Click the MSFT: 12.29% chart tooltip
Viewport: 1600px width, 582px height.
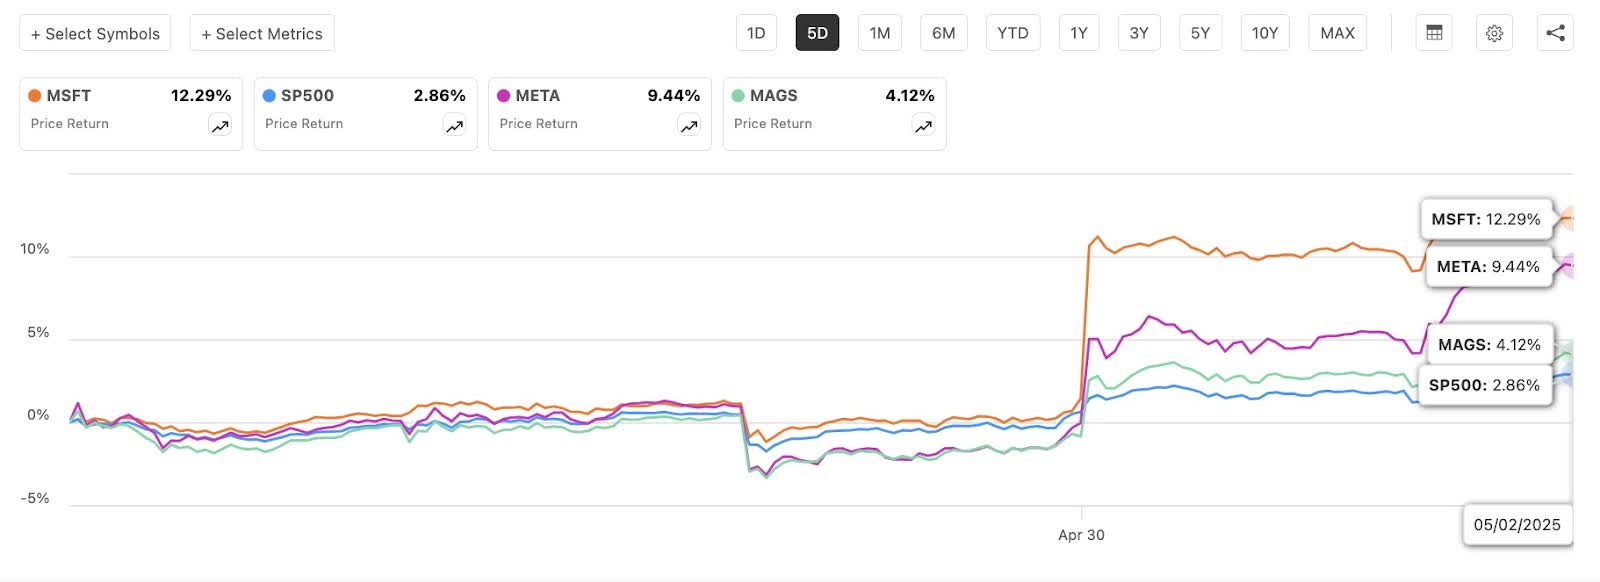coord(1486,219)
